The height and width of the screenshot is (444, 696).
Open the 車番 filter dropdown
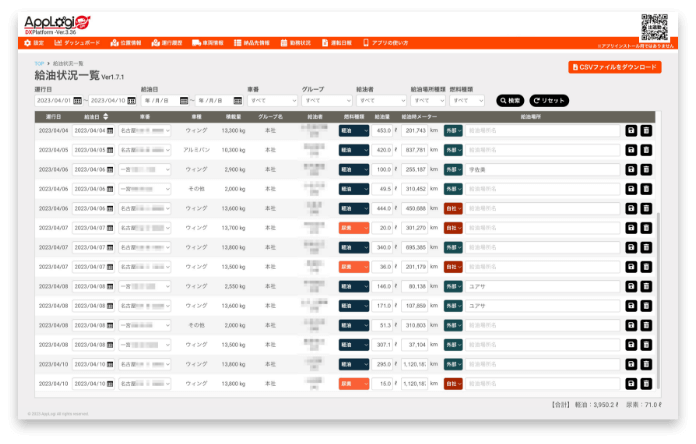click(x=271, y=101)
